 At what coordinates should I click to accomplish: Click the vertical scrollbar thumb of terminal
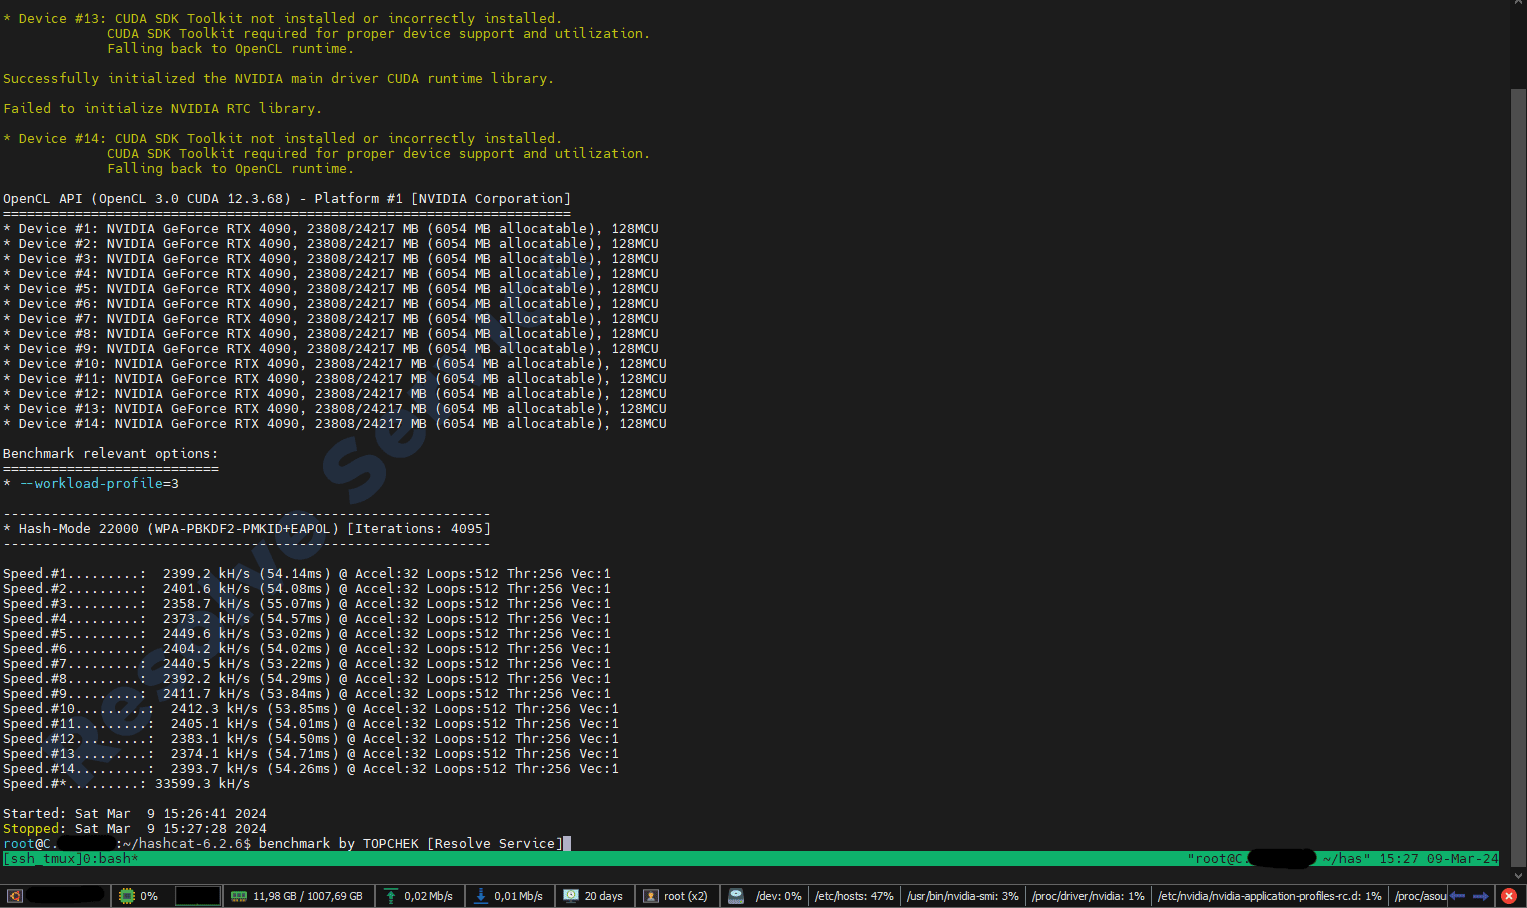(x=1518, y=476)
